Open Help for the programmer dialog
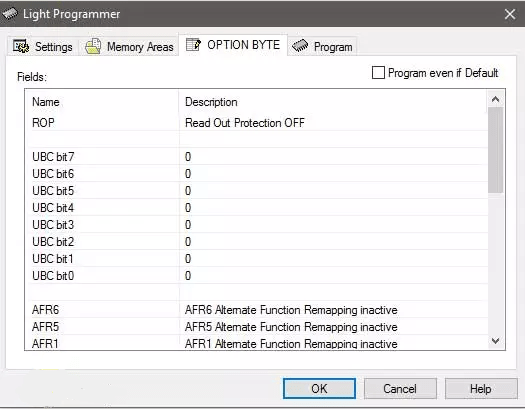The width and height of the screenshot is (525, 409). point(481,389)
